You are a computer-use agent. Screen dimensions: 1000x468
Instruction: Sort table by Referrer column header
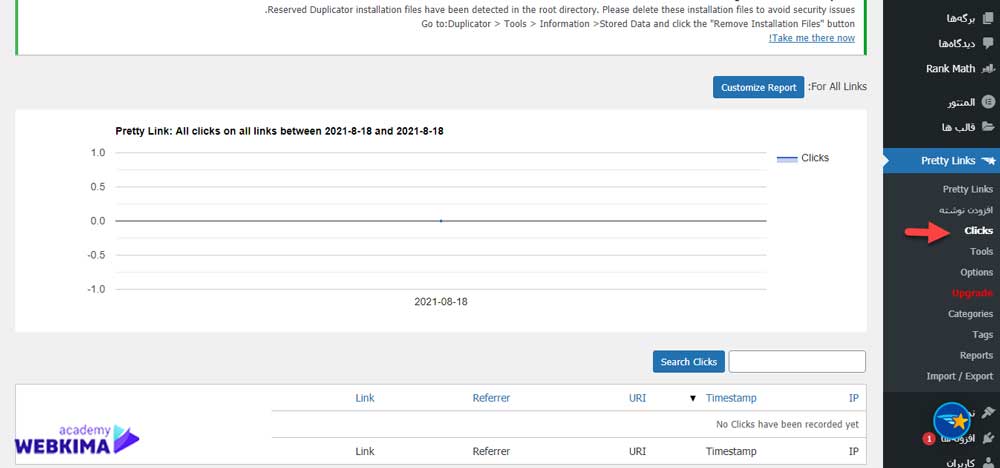click(491, 398)
